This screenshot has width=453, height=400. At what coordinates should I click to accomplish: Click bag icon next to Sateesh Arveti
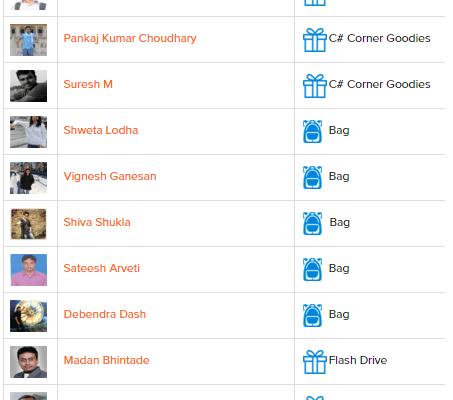tap(312, 270)
